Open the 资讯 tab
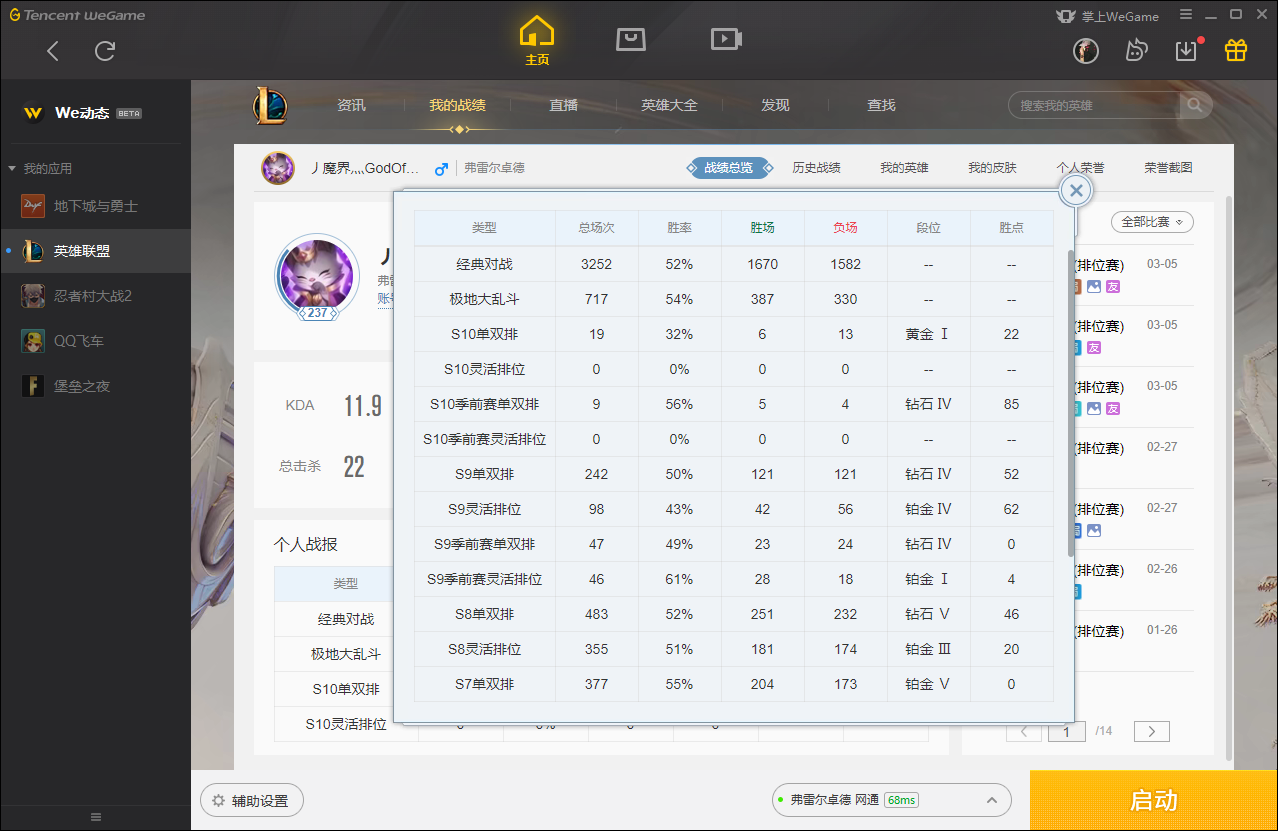Screen dimensions: 1278x831 click(352, 105)
